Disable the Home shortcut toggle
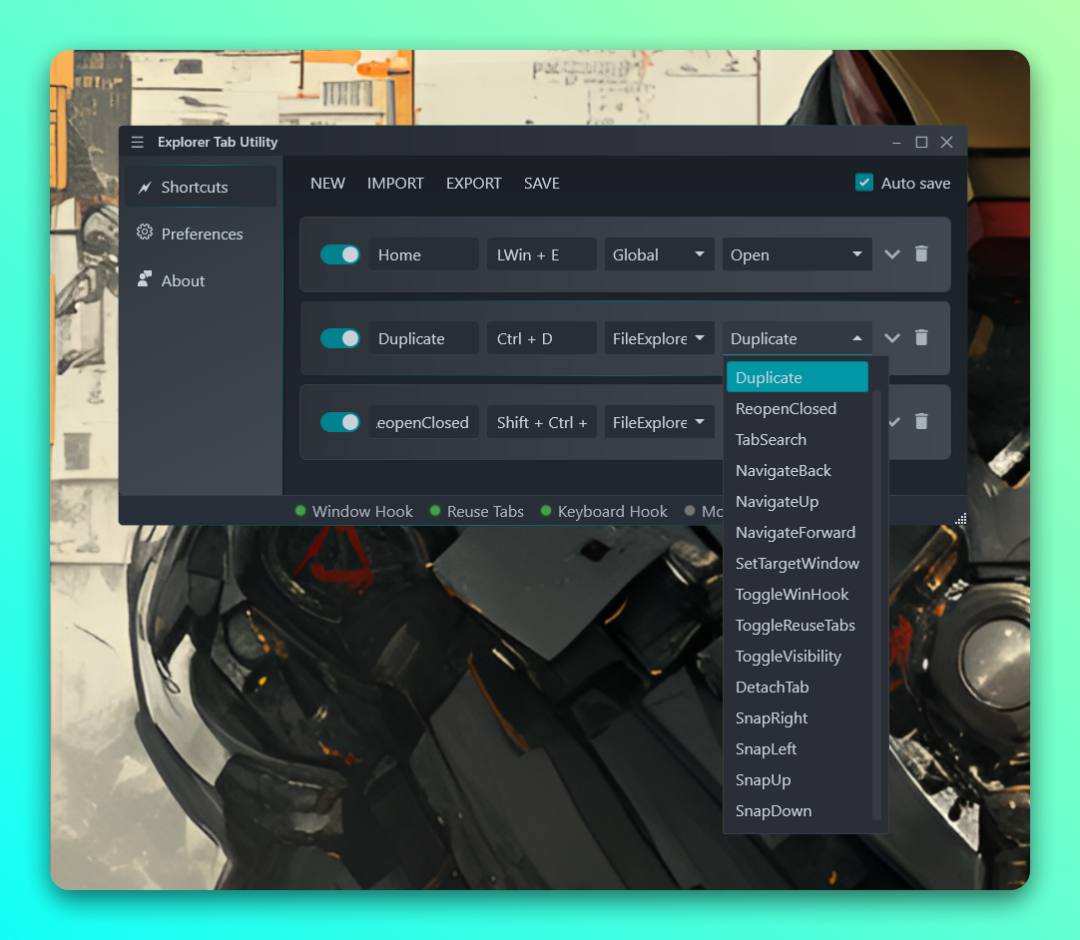Image resolution: width=1080 pixels, height=940 pixels. coord(340,255)
